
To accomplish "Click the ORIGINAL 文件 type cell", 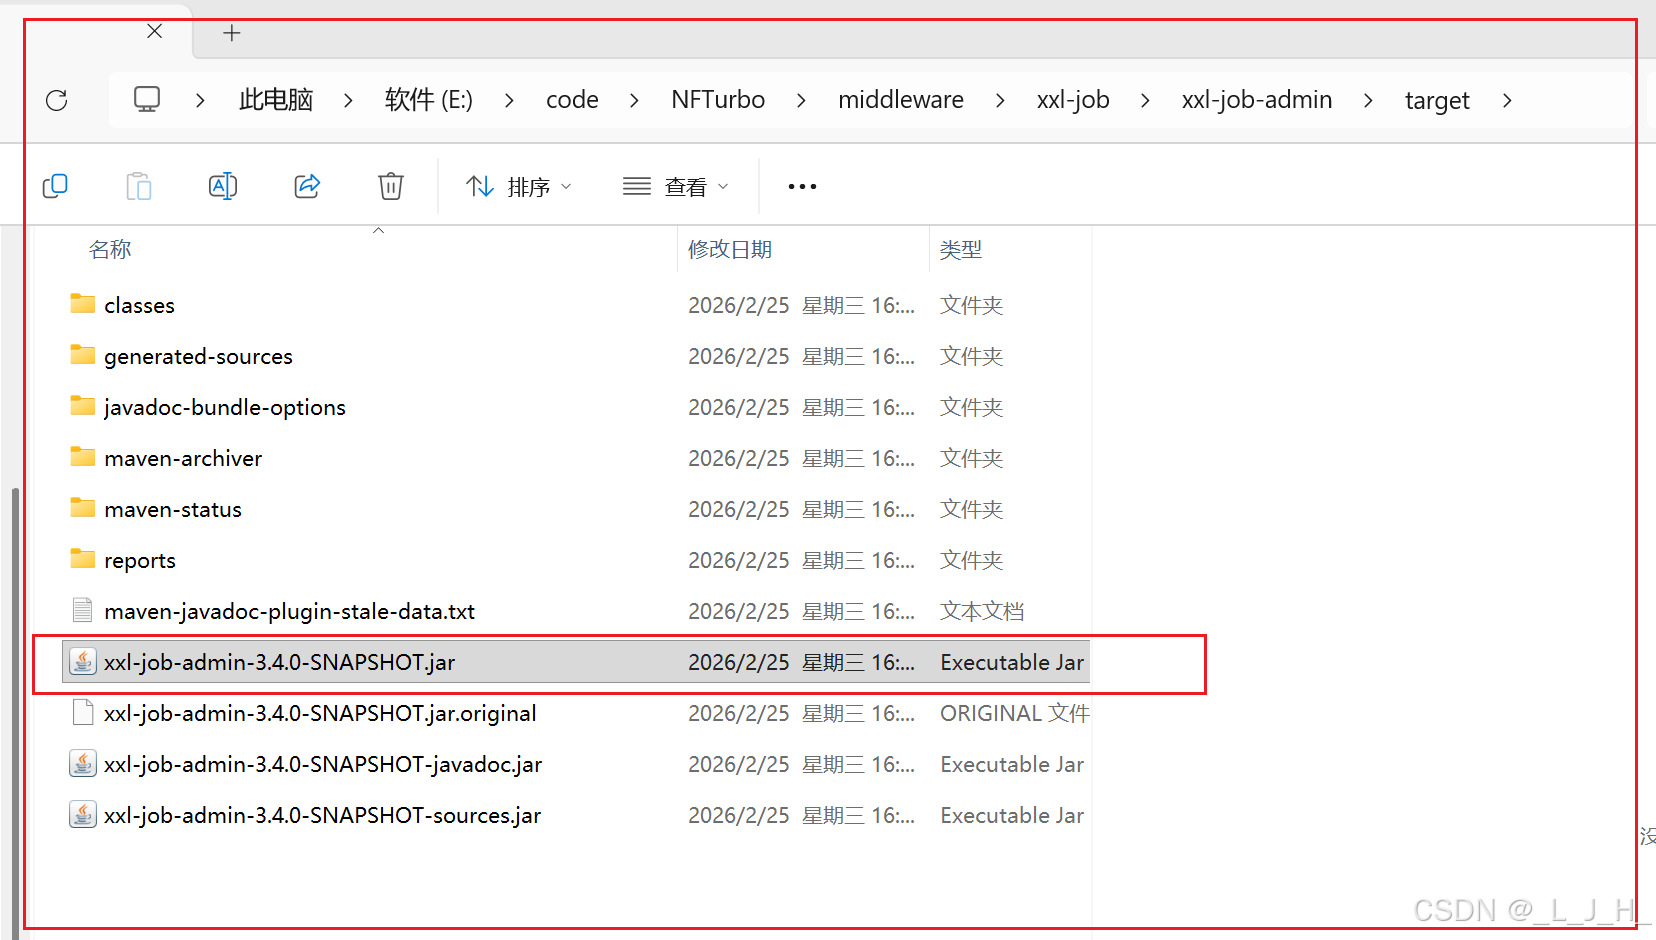I will pos(1014,713).
